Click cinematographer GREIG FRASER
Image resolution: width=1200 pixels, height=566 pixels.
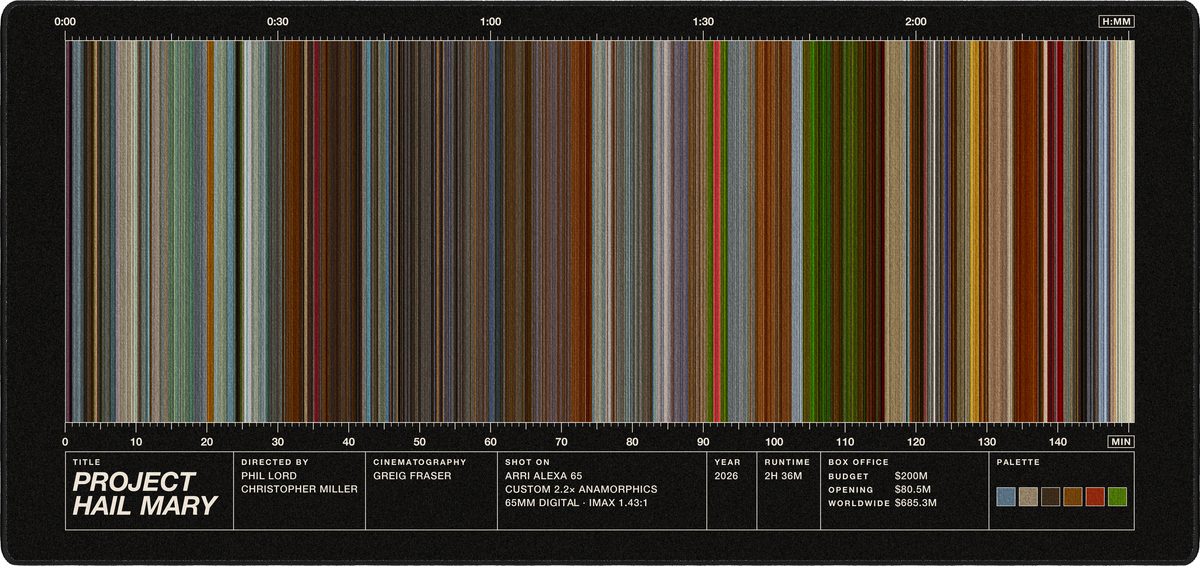412,476
